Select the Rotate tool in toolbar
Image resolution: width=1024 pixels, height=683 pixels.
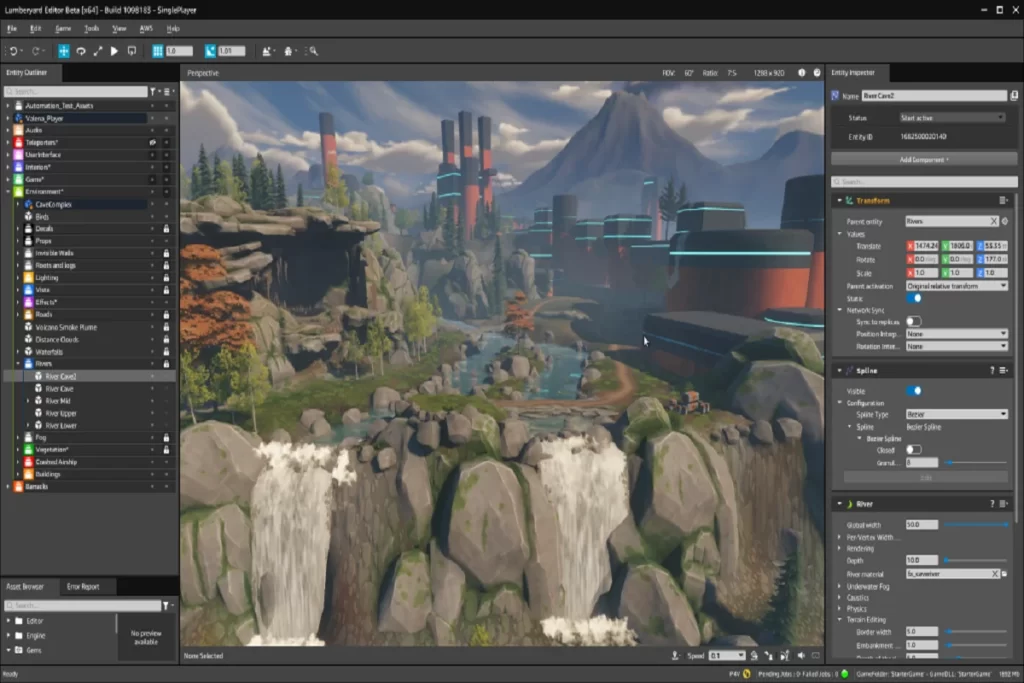pyautogui.click(x=81, y=51)
